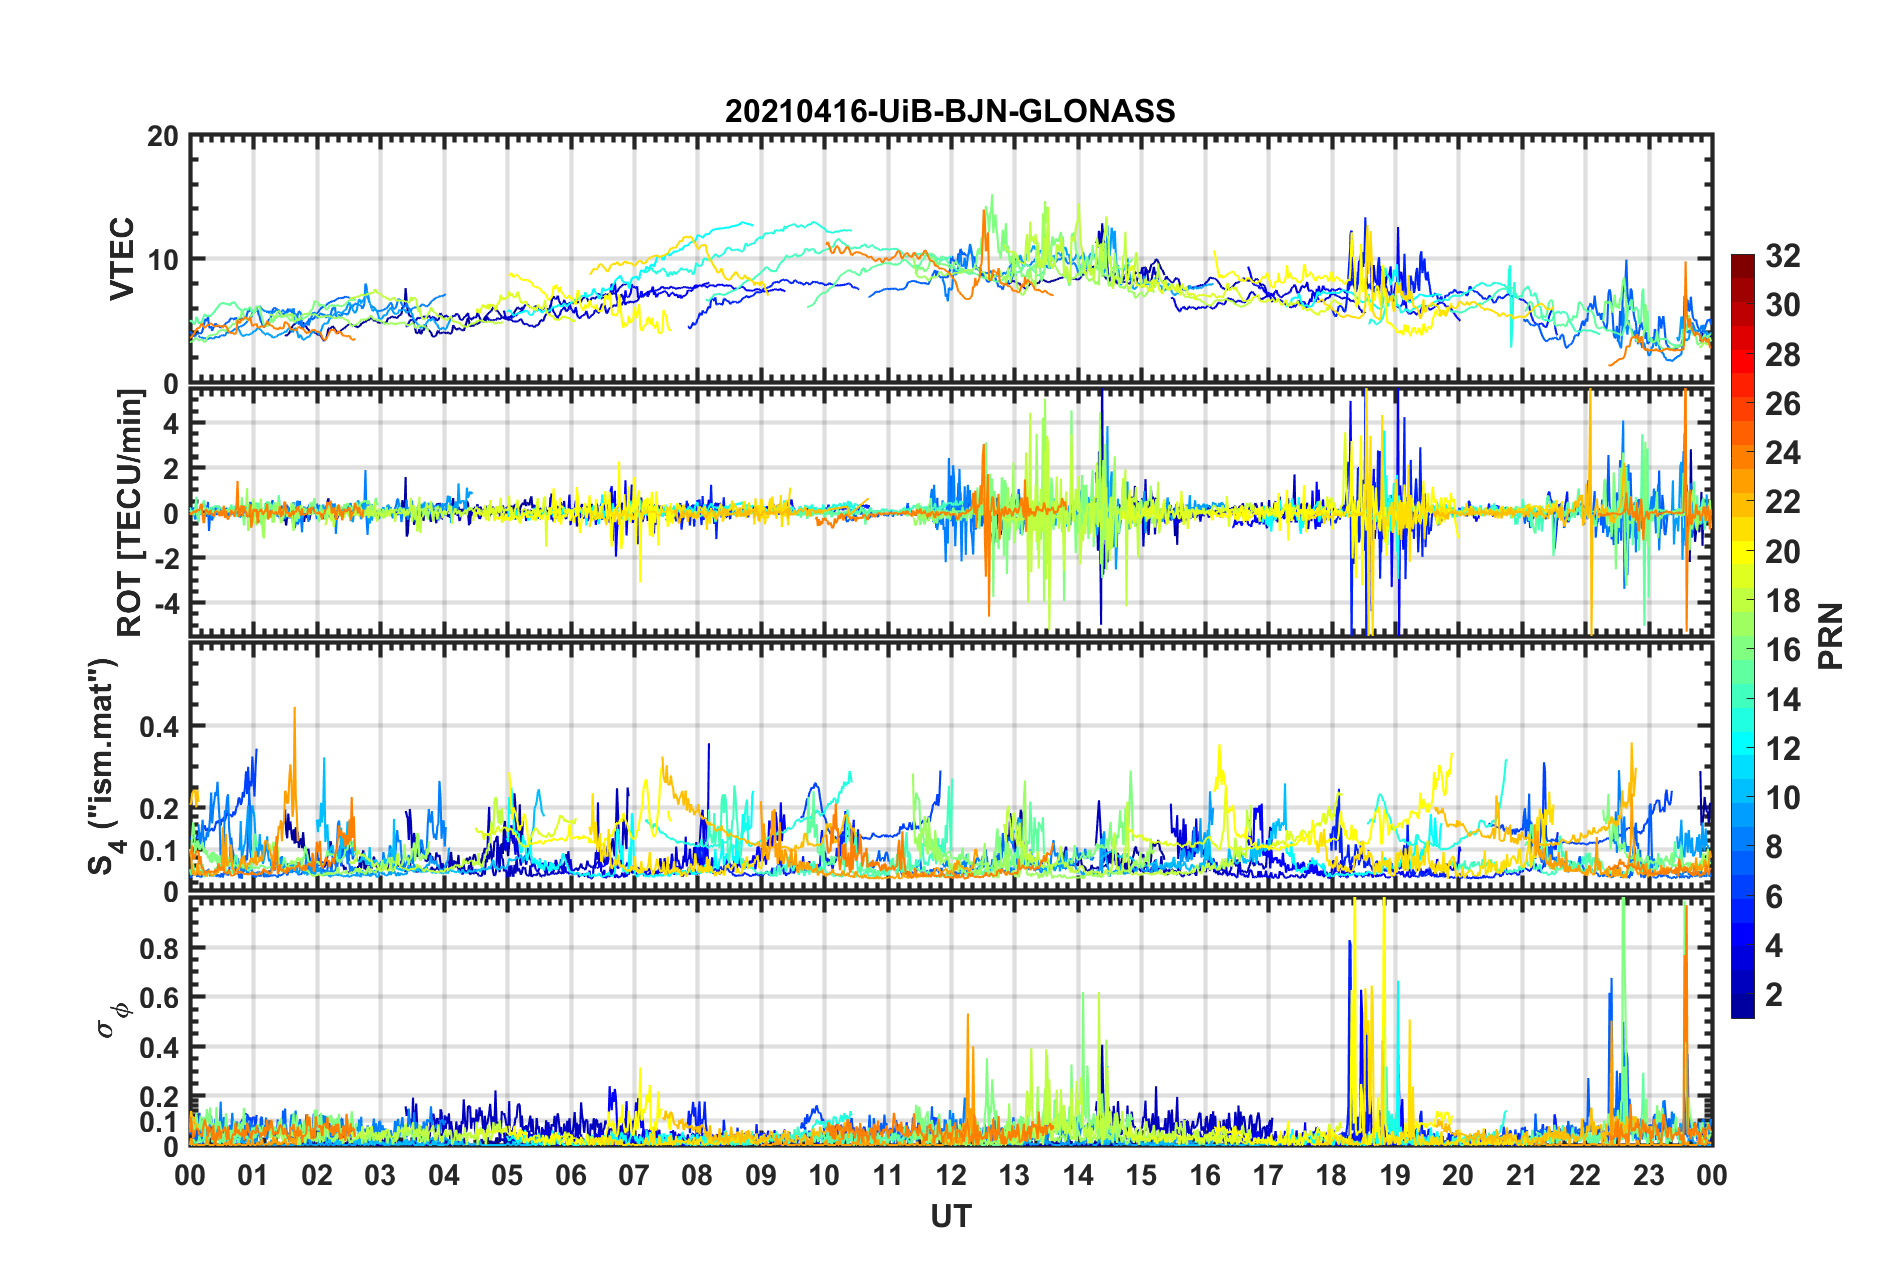Image resolution: width=1902 pixels, height=1272 pixels.
Task: Click UT axis tick label 05
Action: click(507, 1175)
